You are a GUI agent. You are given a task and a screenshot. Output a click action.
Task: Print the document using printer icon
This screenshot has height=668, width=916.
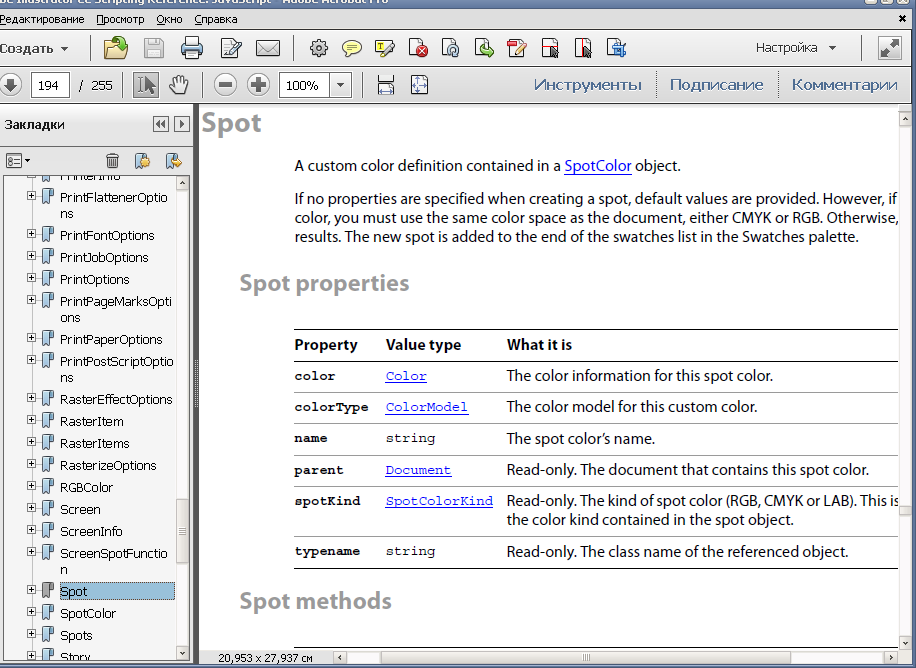pos(192,48)
